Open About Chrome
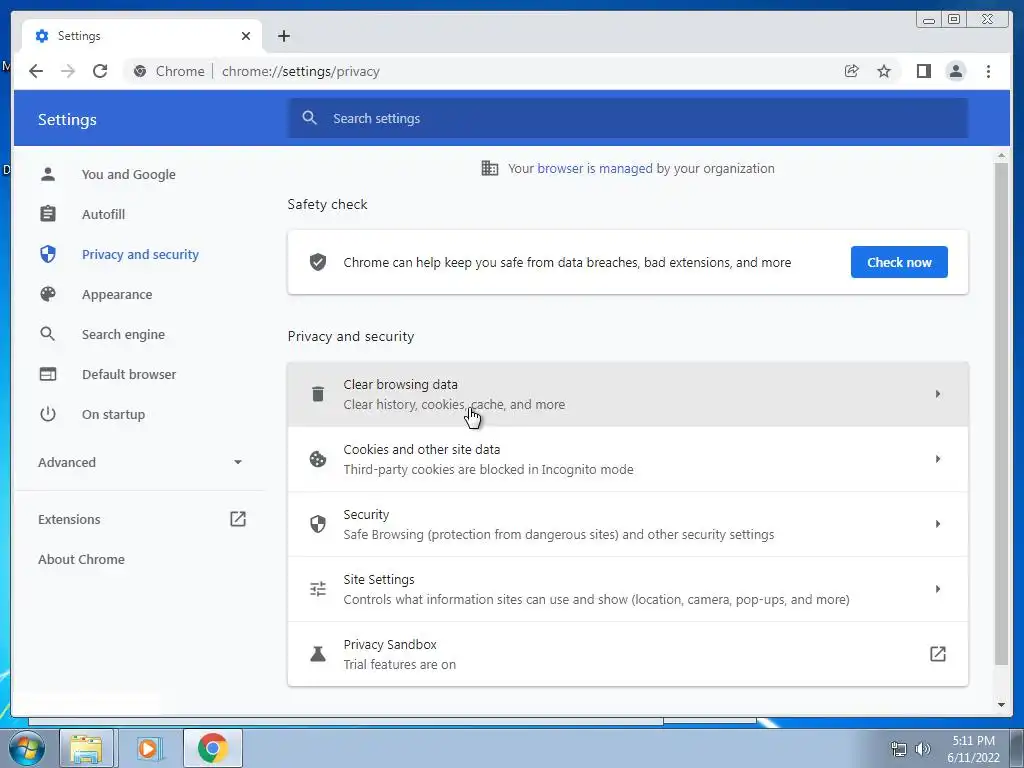 pos(81,559)
